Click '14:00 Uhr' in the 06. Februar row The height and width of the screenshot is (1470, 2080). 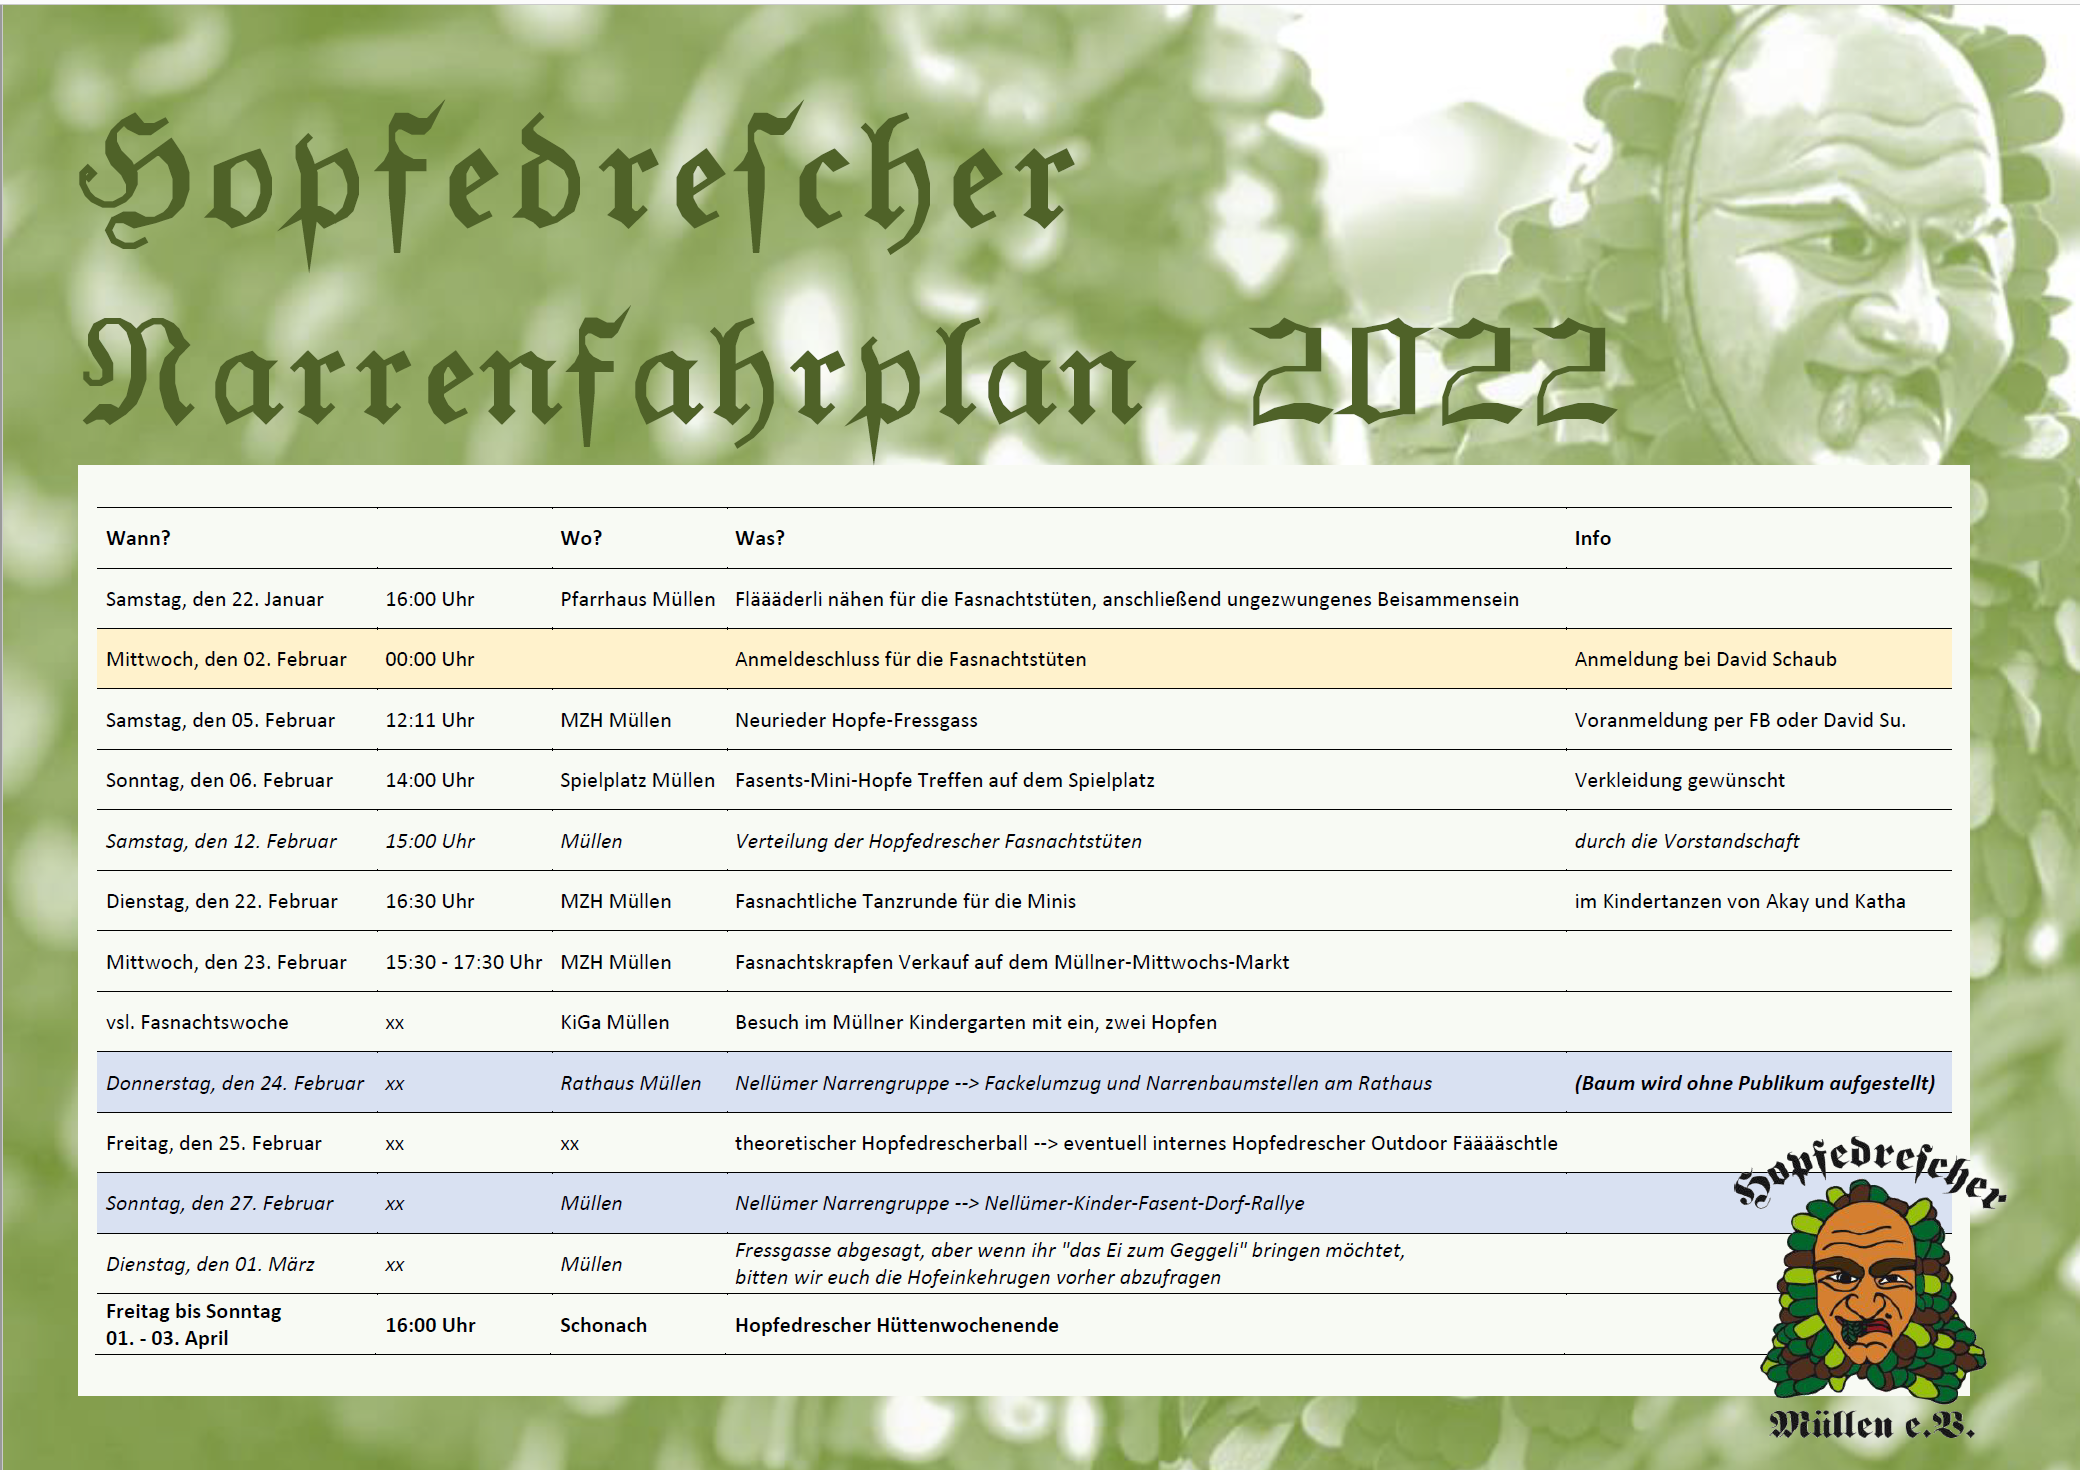click(x=430, y=780)
